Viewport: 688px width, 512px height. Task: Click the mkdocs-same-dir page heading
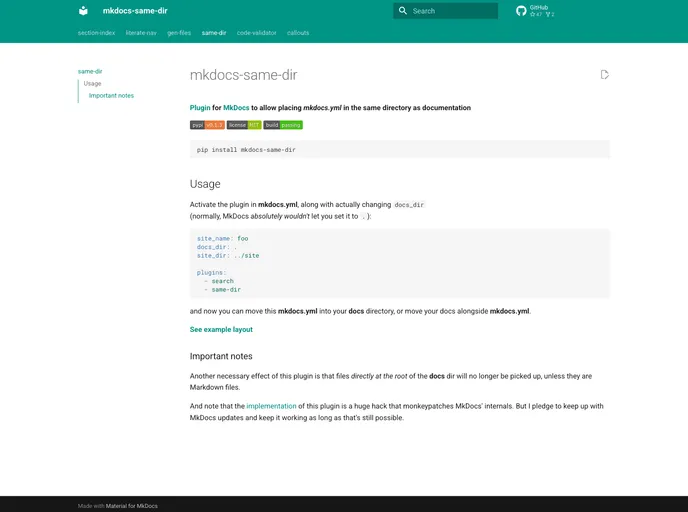click(x=244, y=75)
